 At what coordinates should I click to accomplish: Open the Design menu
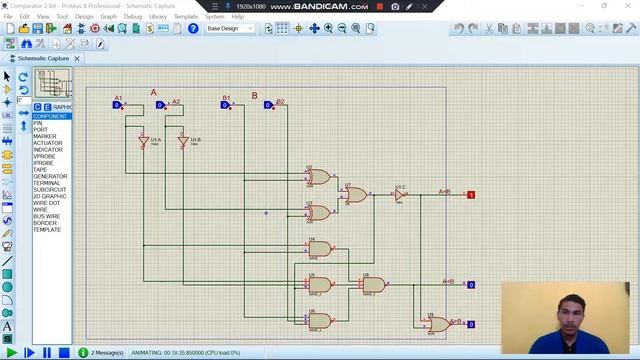click(84, 17)
